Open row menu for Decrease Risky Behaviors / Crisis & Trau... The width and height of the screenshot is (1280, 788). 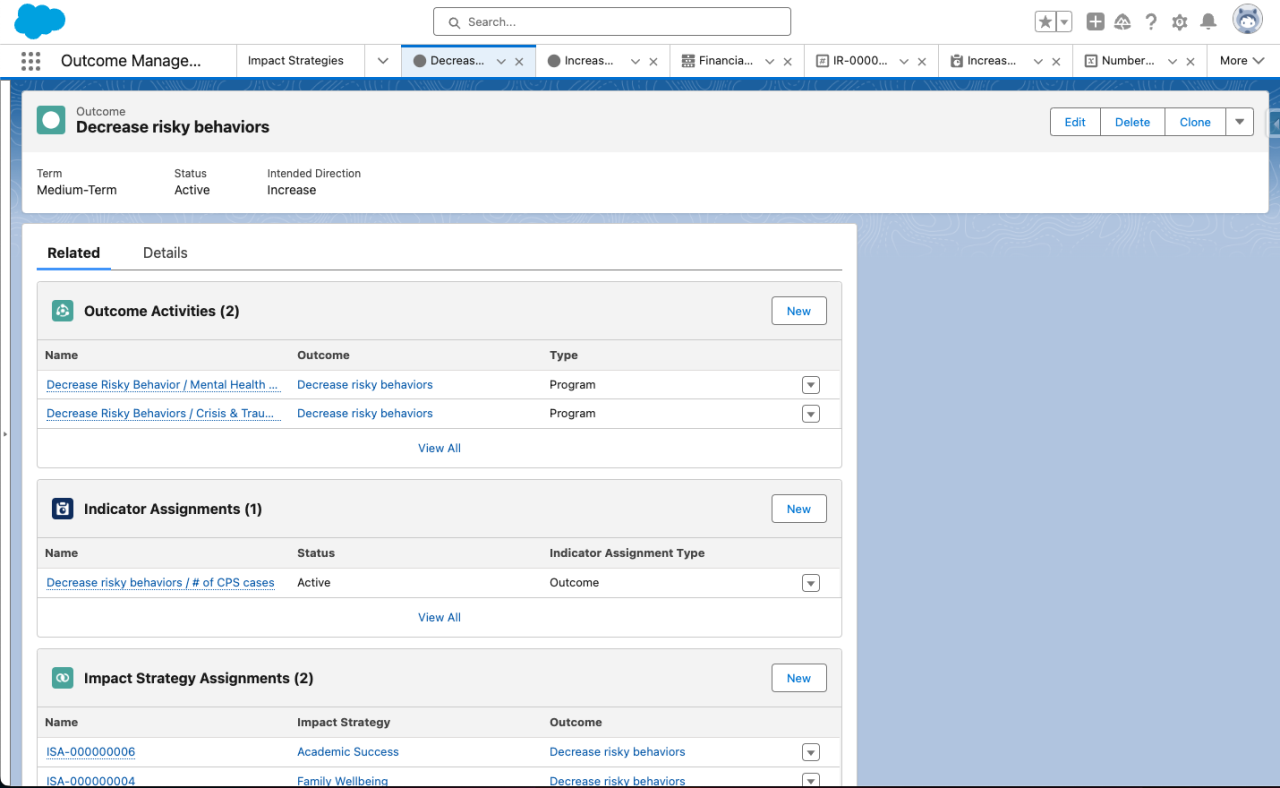pos(811,414)
